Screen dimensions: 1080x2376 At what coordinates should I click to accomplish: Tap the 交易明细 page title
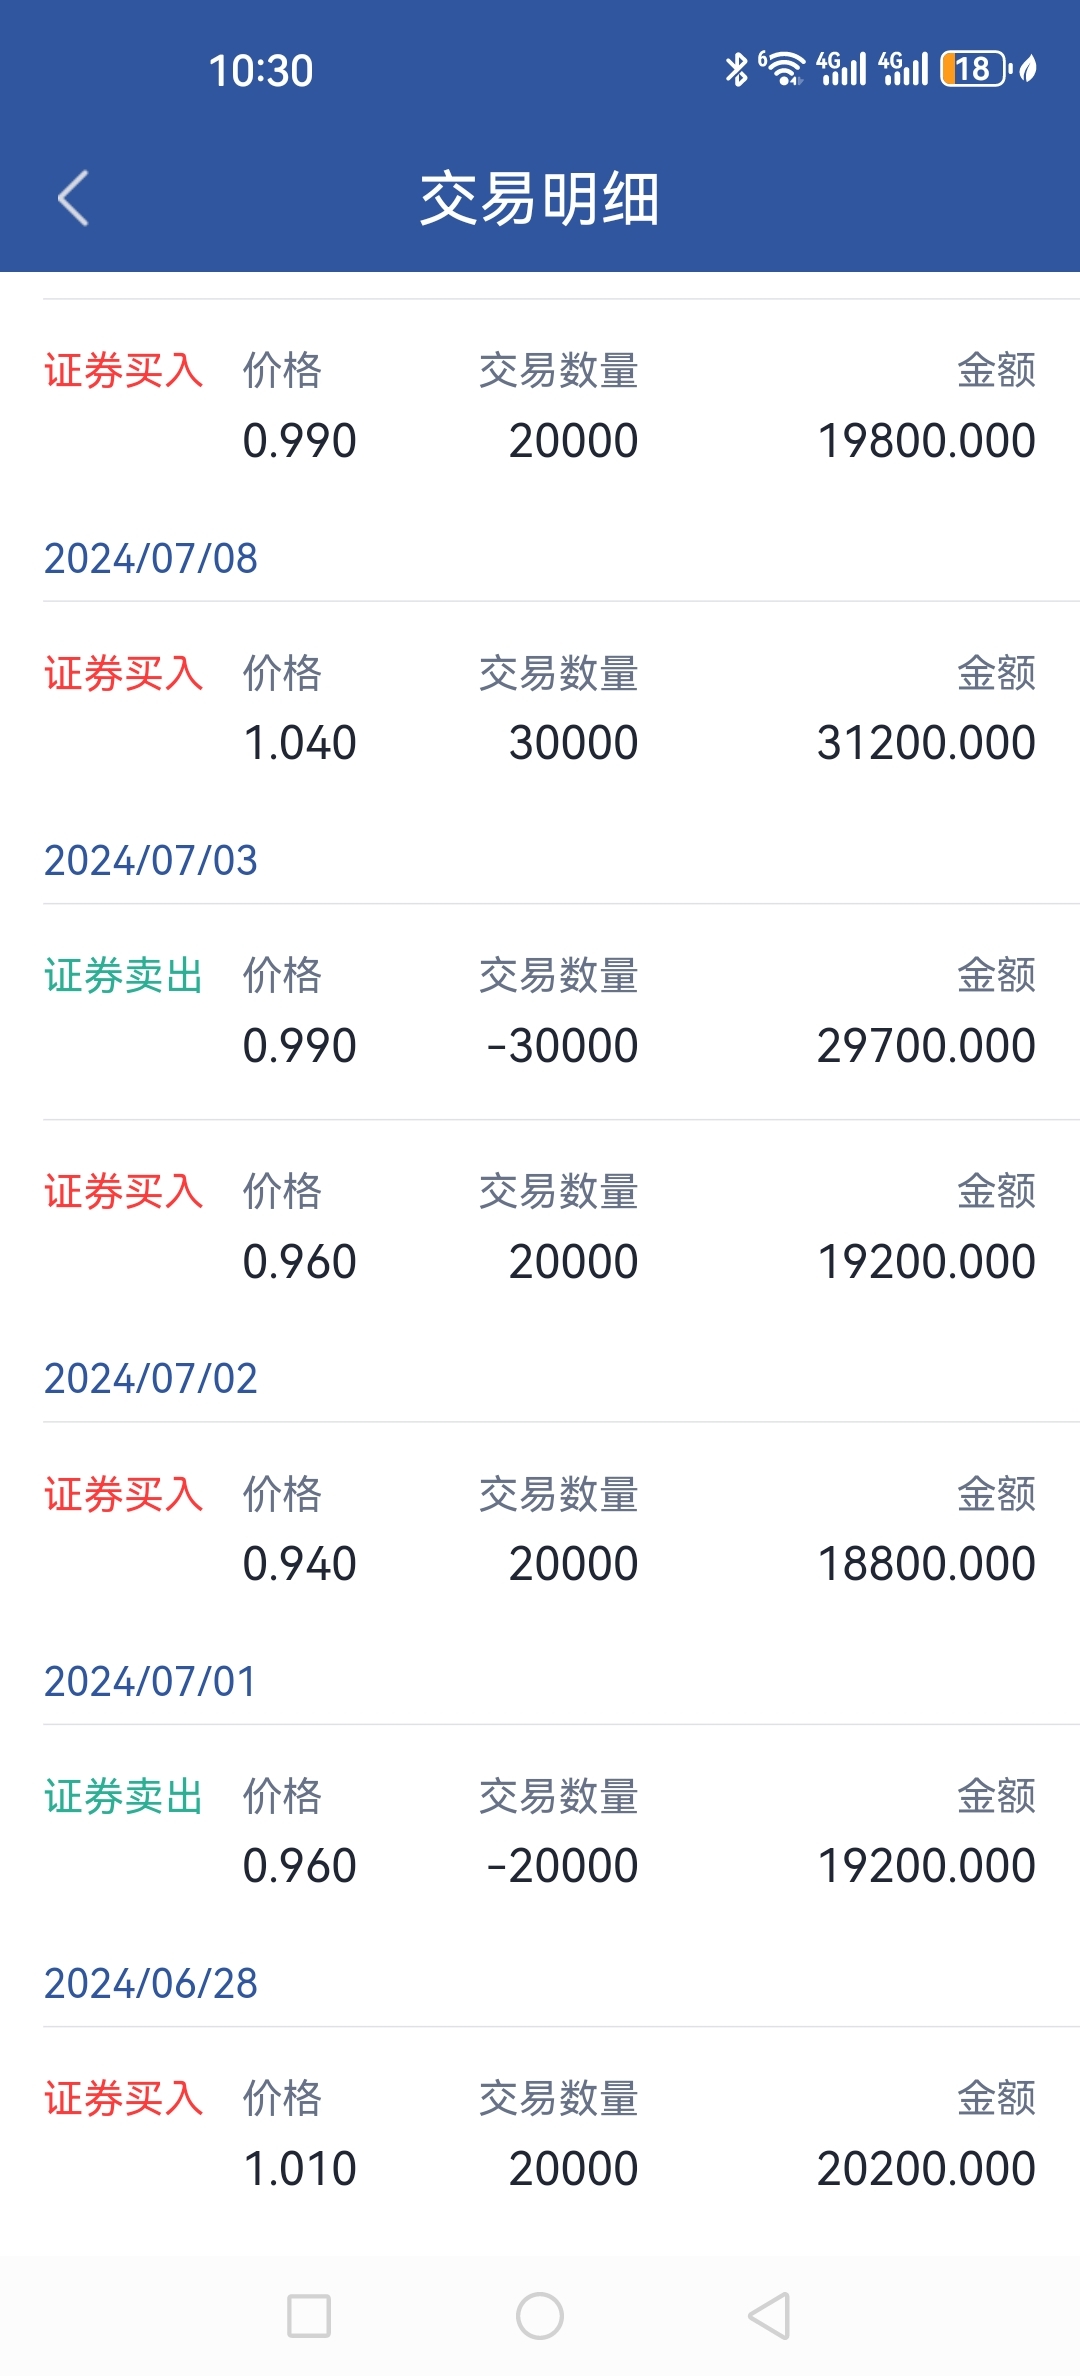[x=540, y=198]
